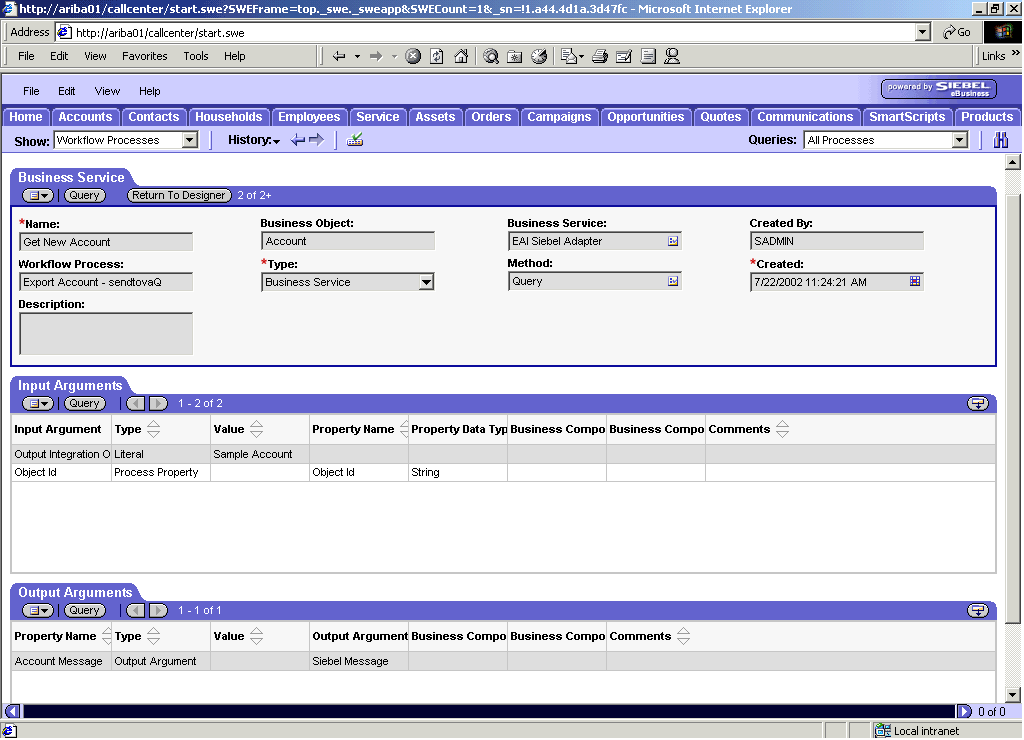Stop page loading with the Stop icon
The width and height of the screenshot is (1024, 740).
tap(413, 56)
